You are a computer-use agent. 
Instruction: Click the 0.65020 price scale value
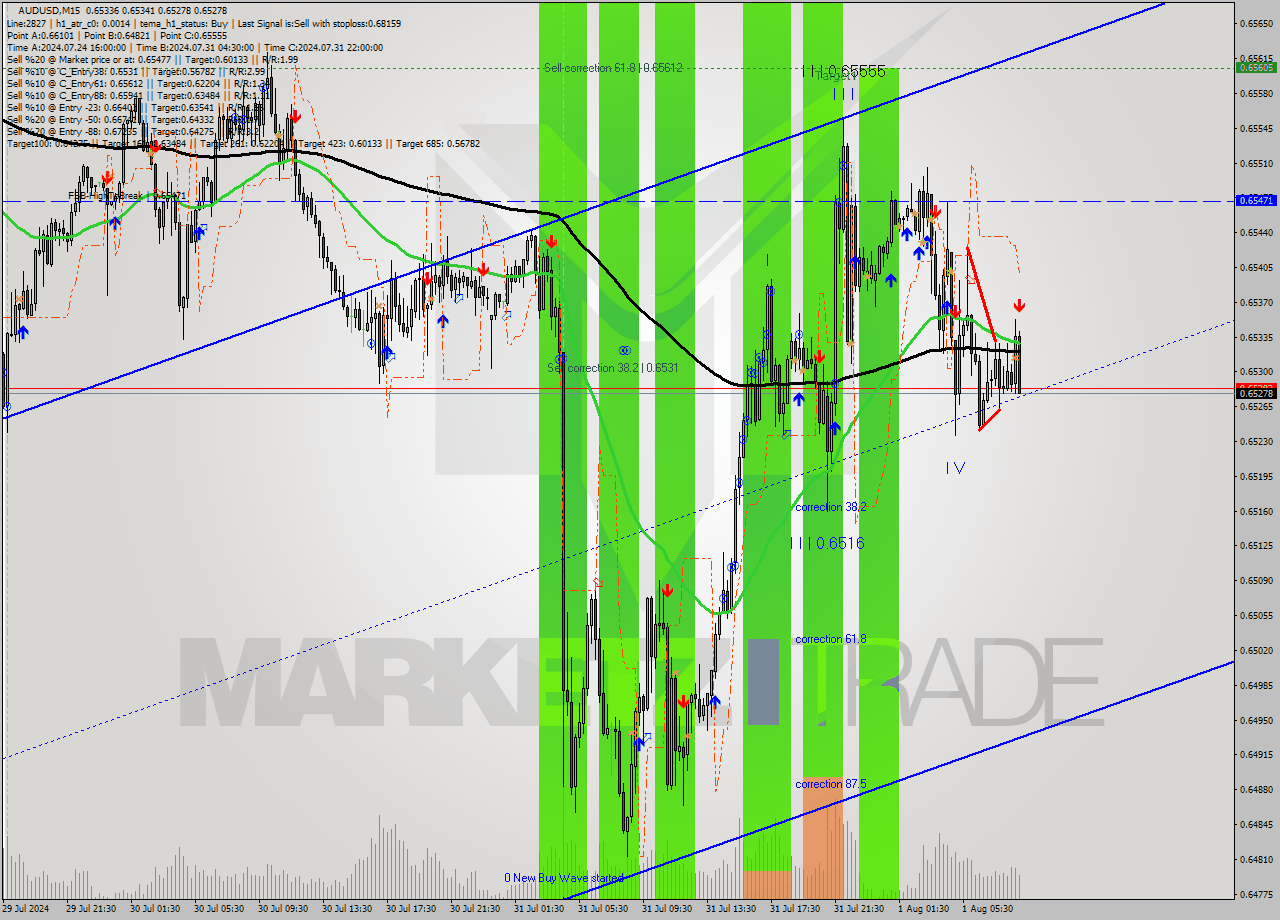pos(1255,650)
